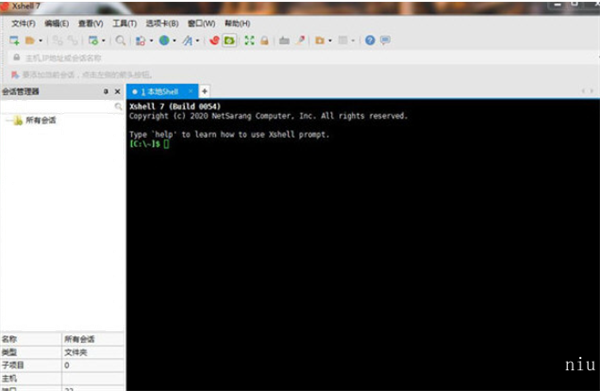Viewport: 600px width, 391px height.
Task: Close the 会话管理器 panel
Action: click(117, 91)
